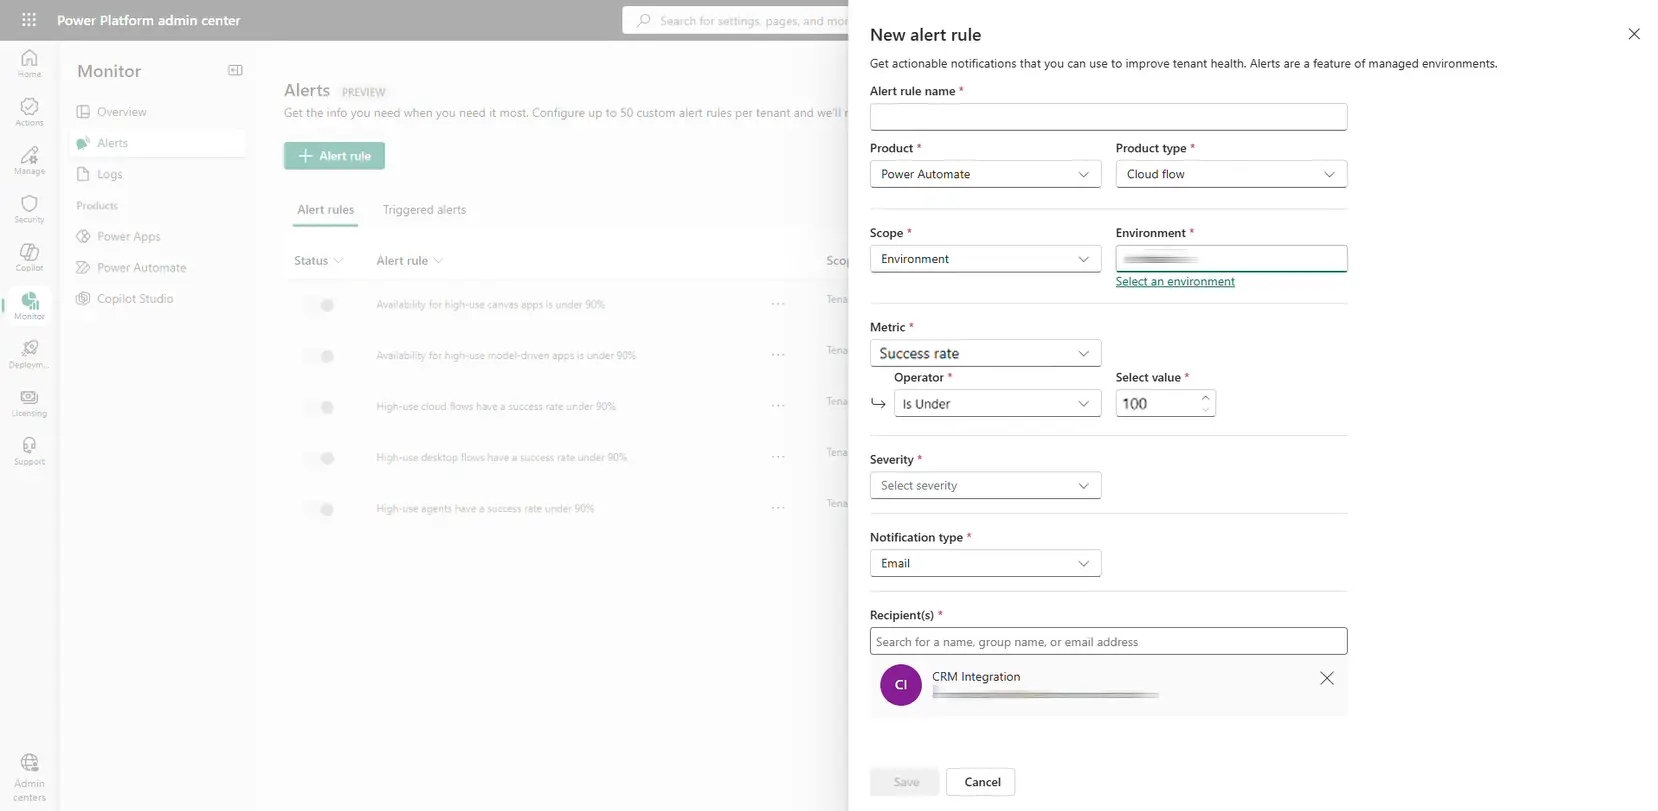Viewport: 1658px width, 811px height.
Task: Open more options for model-driven apps alert
Action: pos(778,355)
